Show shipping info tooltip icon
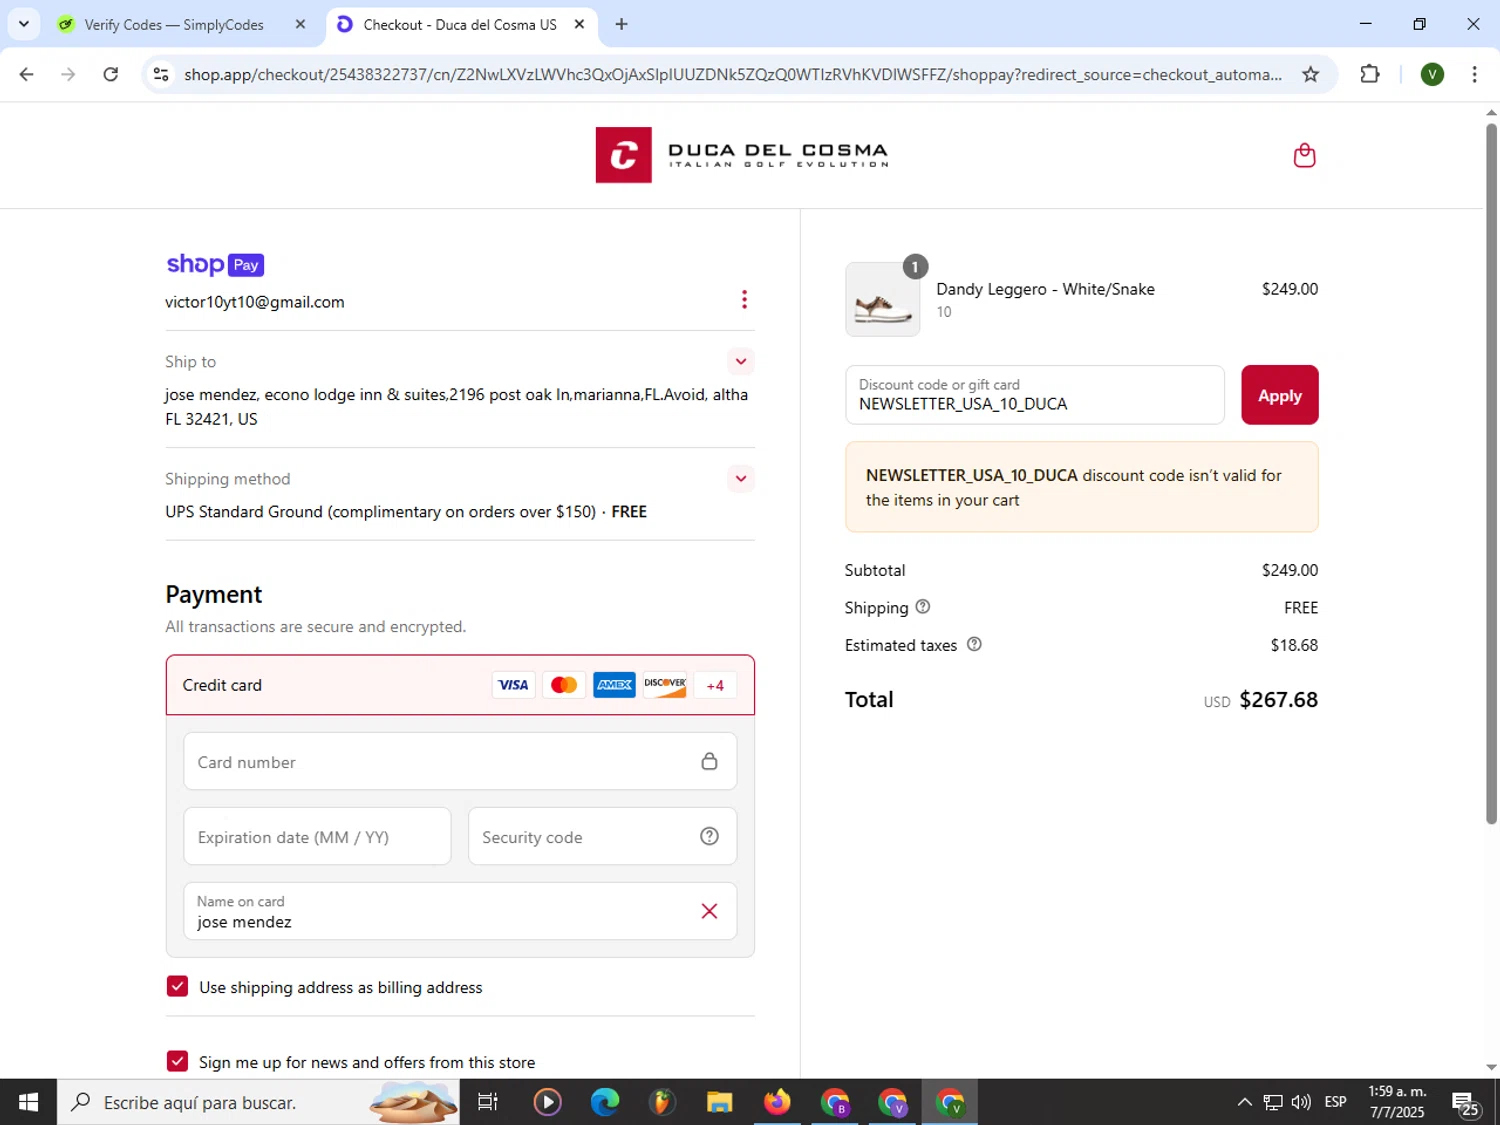 (x=923, y=607)
